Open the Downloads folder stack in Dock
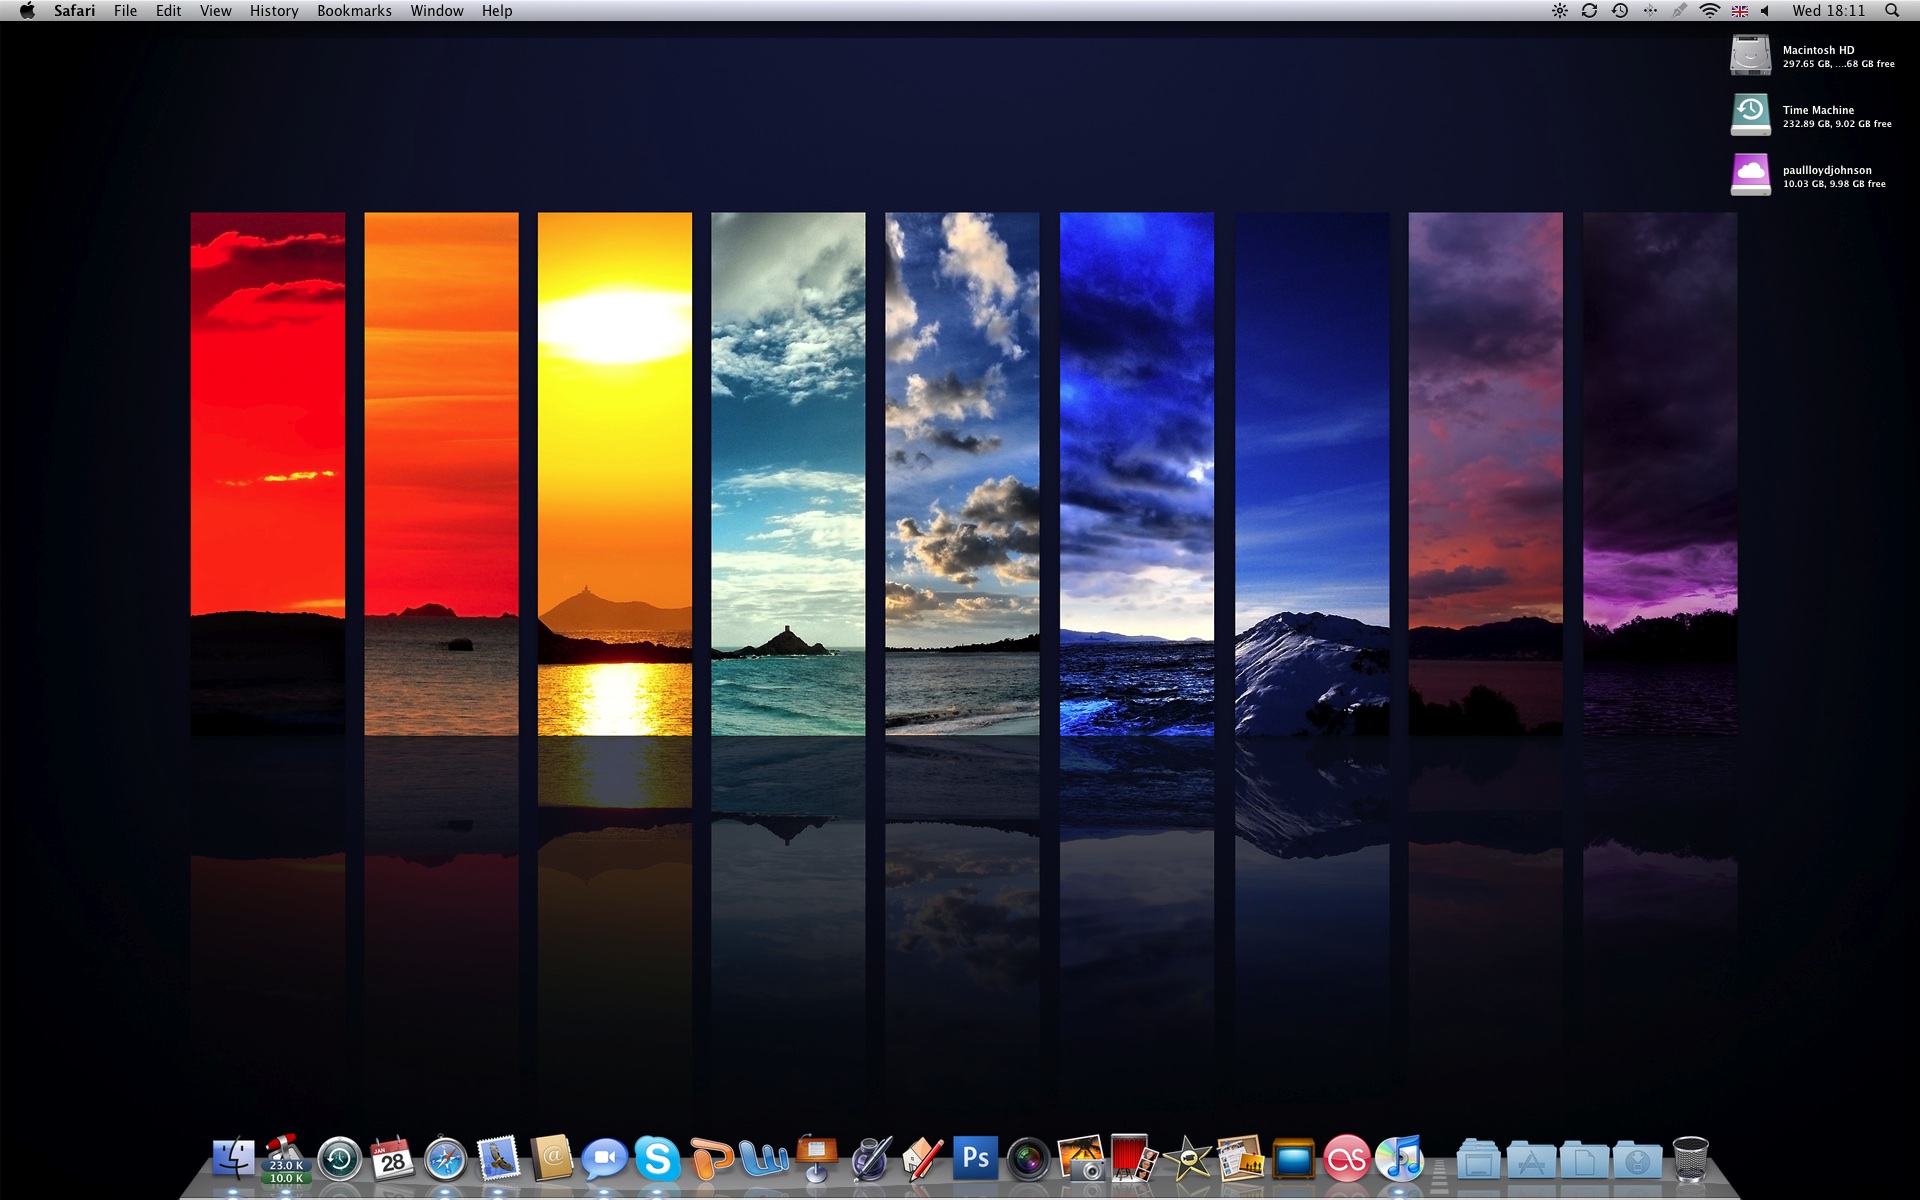This screenshot has height=1200, width=1920. tap(1638, 1160)
